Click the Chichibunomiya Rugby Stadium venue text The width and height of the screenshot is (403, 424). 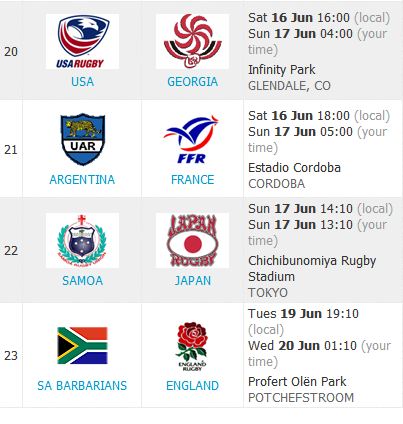(312, 269)
